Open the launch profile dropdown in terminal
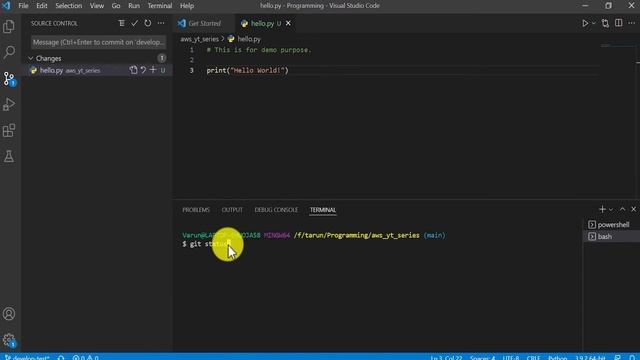Viewport: 640px width, 360px height. click(x=611, y=209)
